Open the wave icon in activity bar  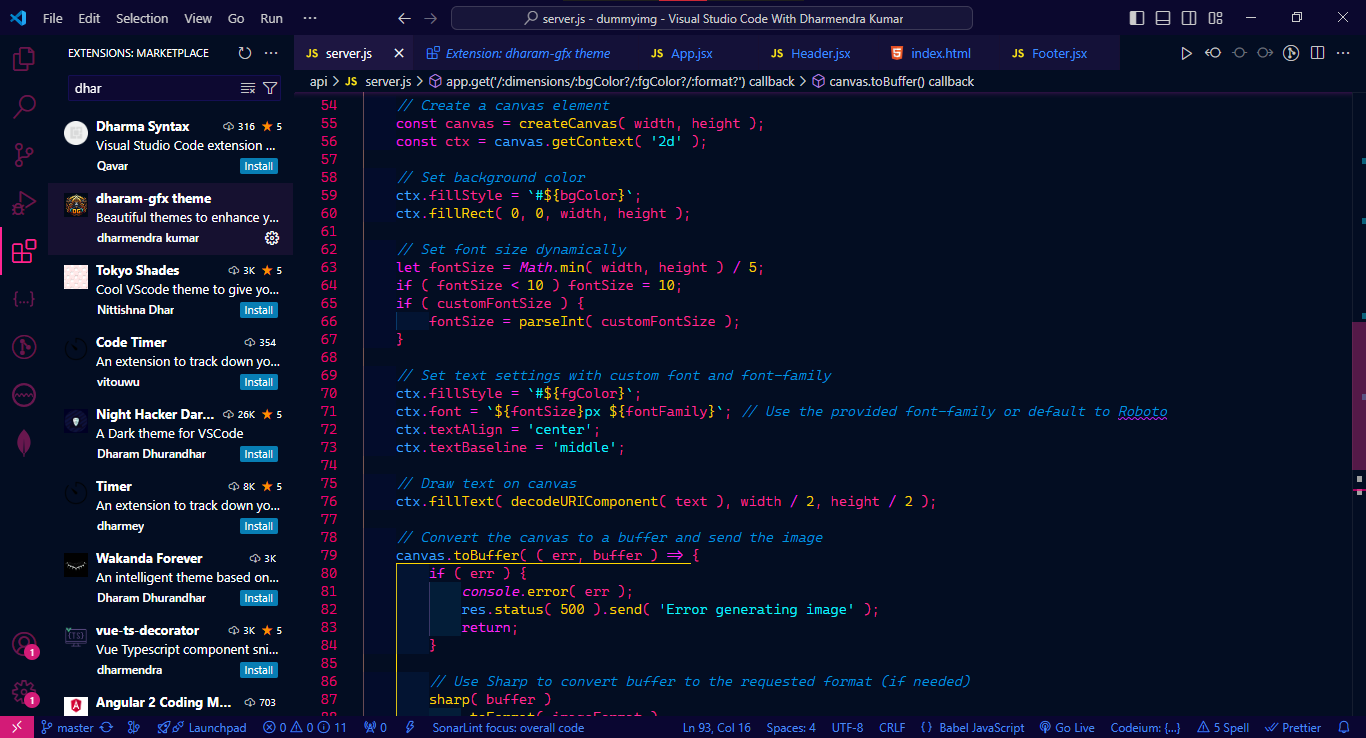tap(24, 395)
